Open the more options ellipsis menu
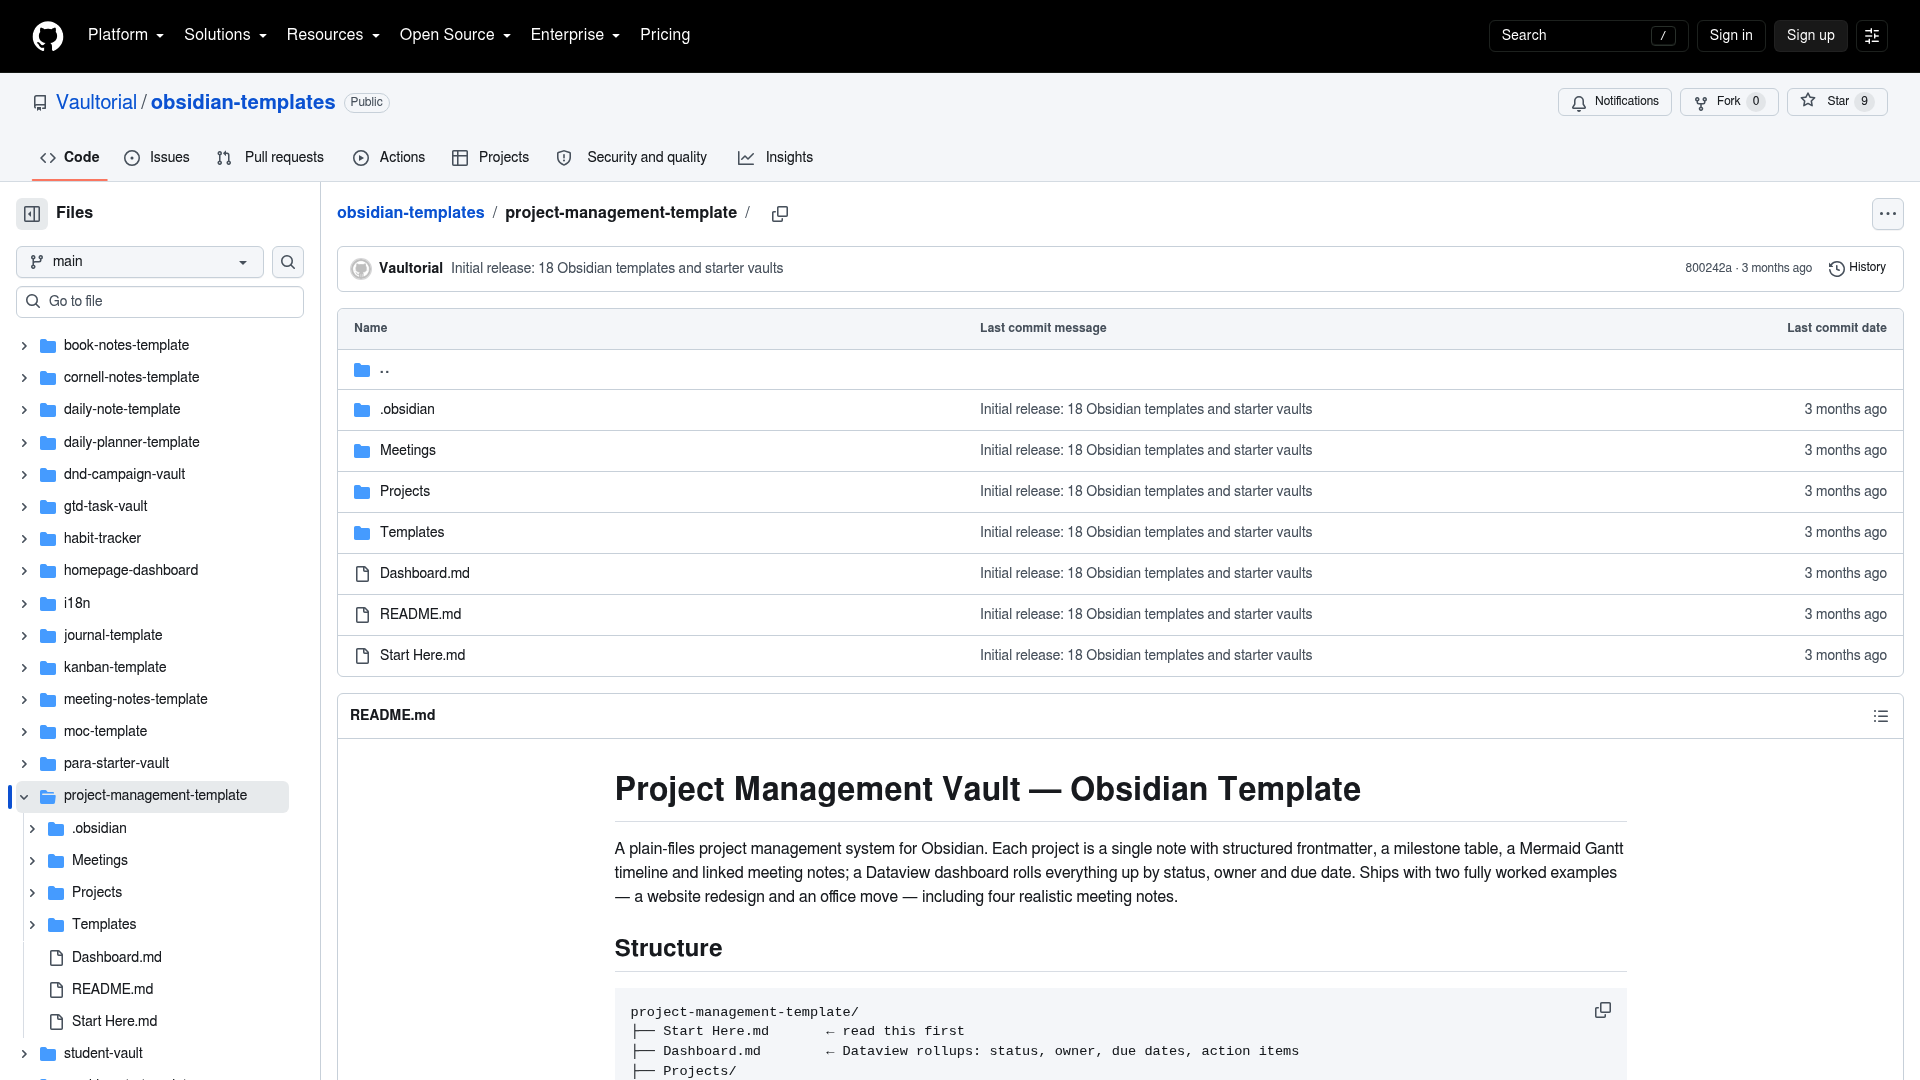This screenshot has height=1080, width=1920. point(1887,213)
